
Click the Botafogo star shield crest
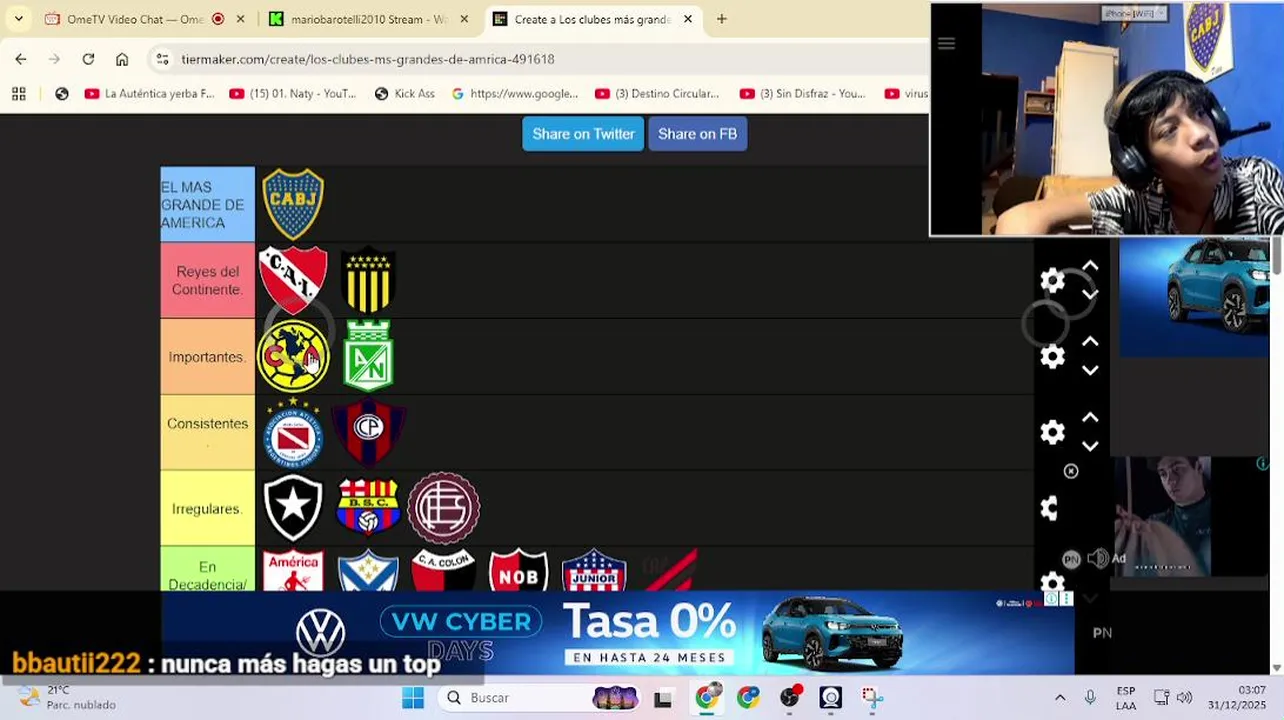click(293, 508)
